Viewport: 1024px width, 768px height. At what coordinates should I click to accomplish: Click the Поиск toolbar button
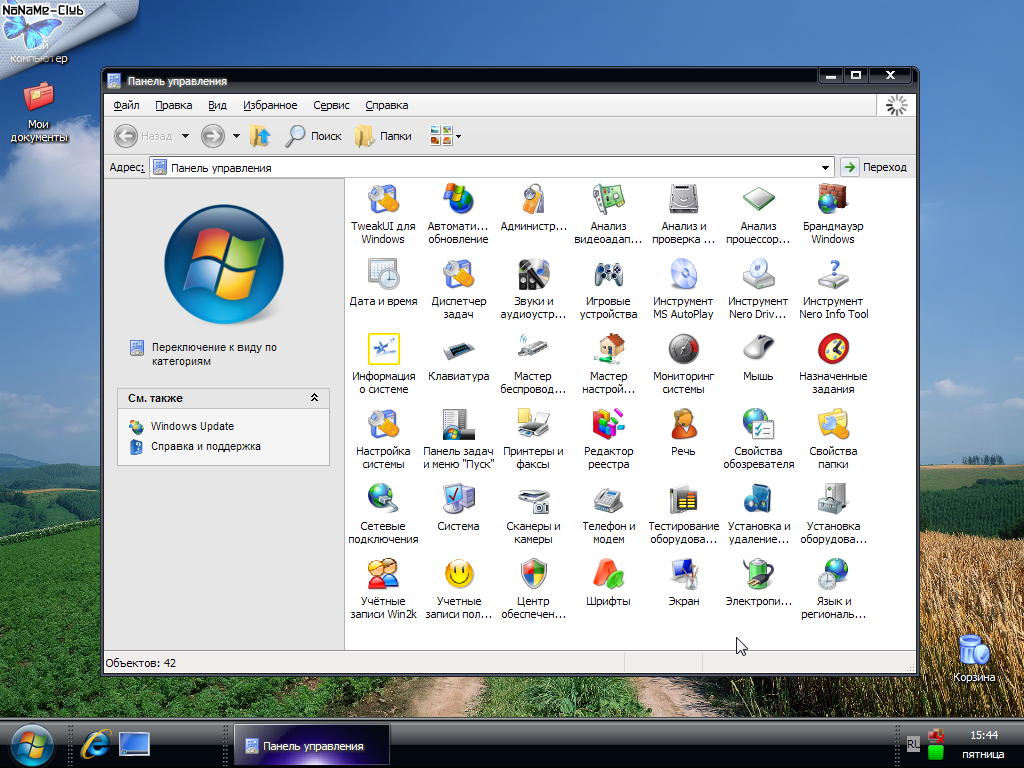314,136
